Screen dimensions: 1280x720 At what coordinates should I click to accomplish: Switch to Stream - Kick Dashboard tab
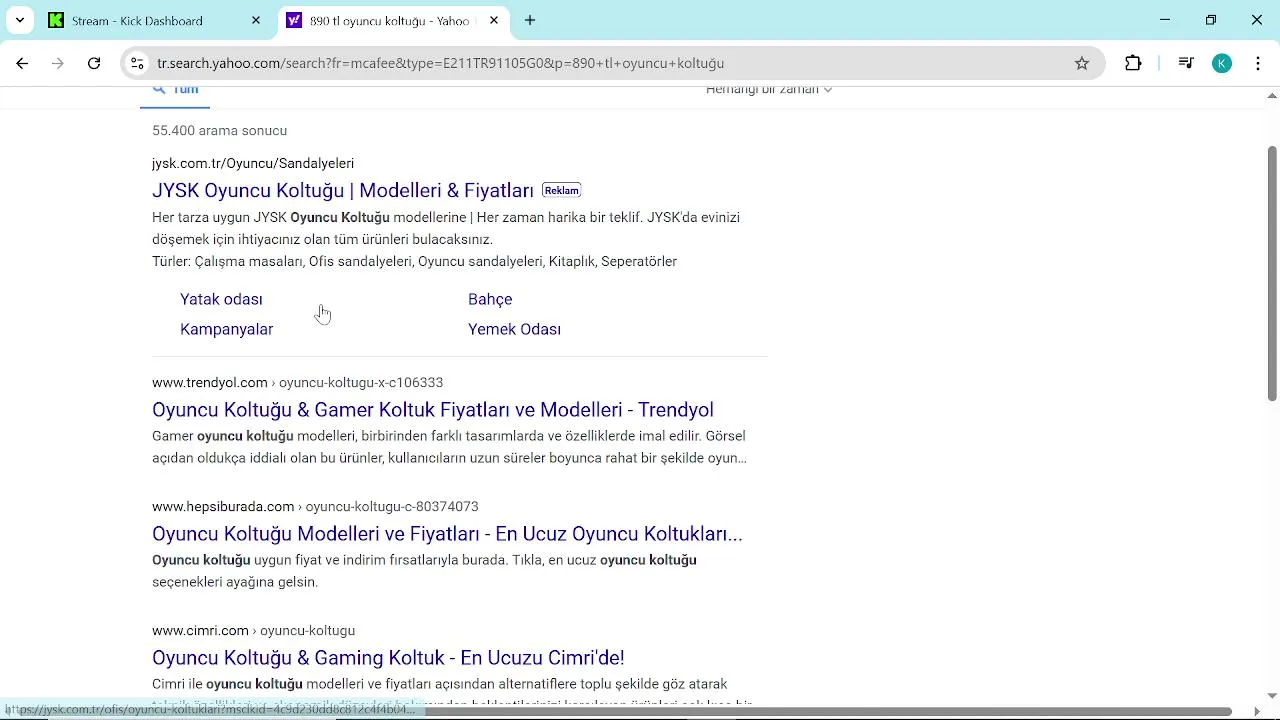(155, 20)
